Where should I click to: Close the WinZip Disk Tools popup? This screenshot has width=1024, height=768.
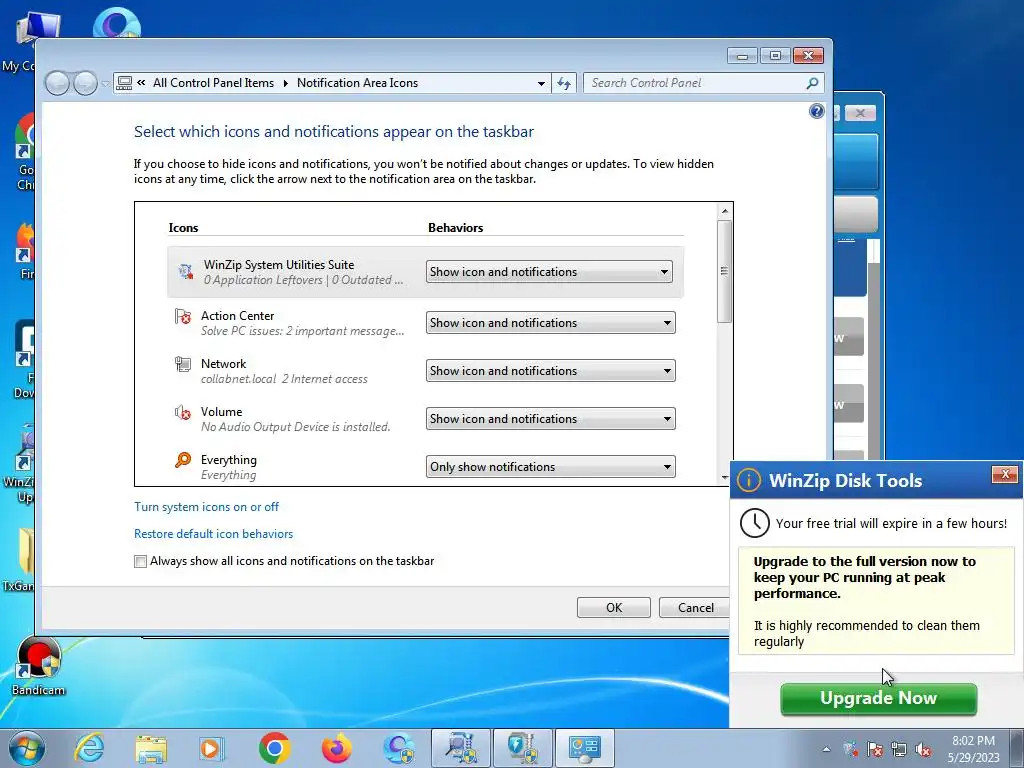click(x=1005, y=474)
